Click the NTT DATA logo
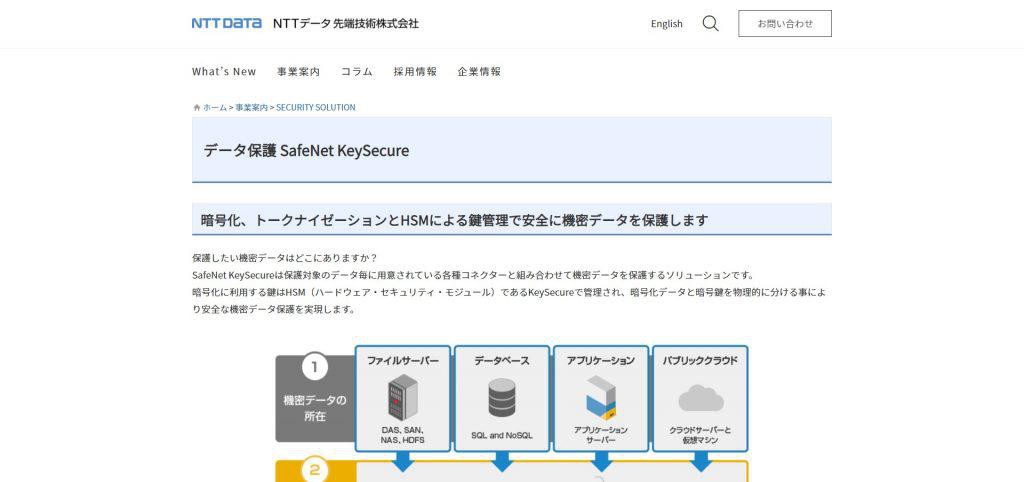The height and width of the screenshot is (482, 1024). point(227,24)
